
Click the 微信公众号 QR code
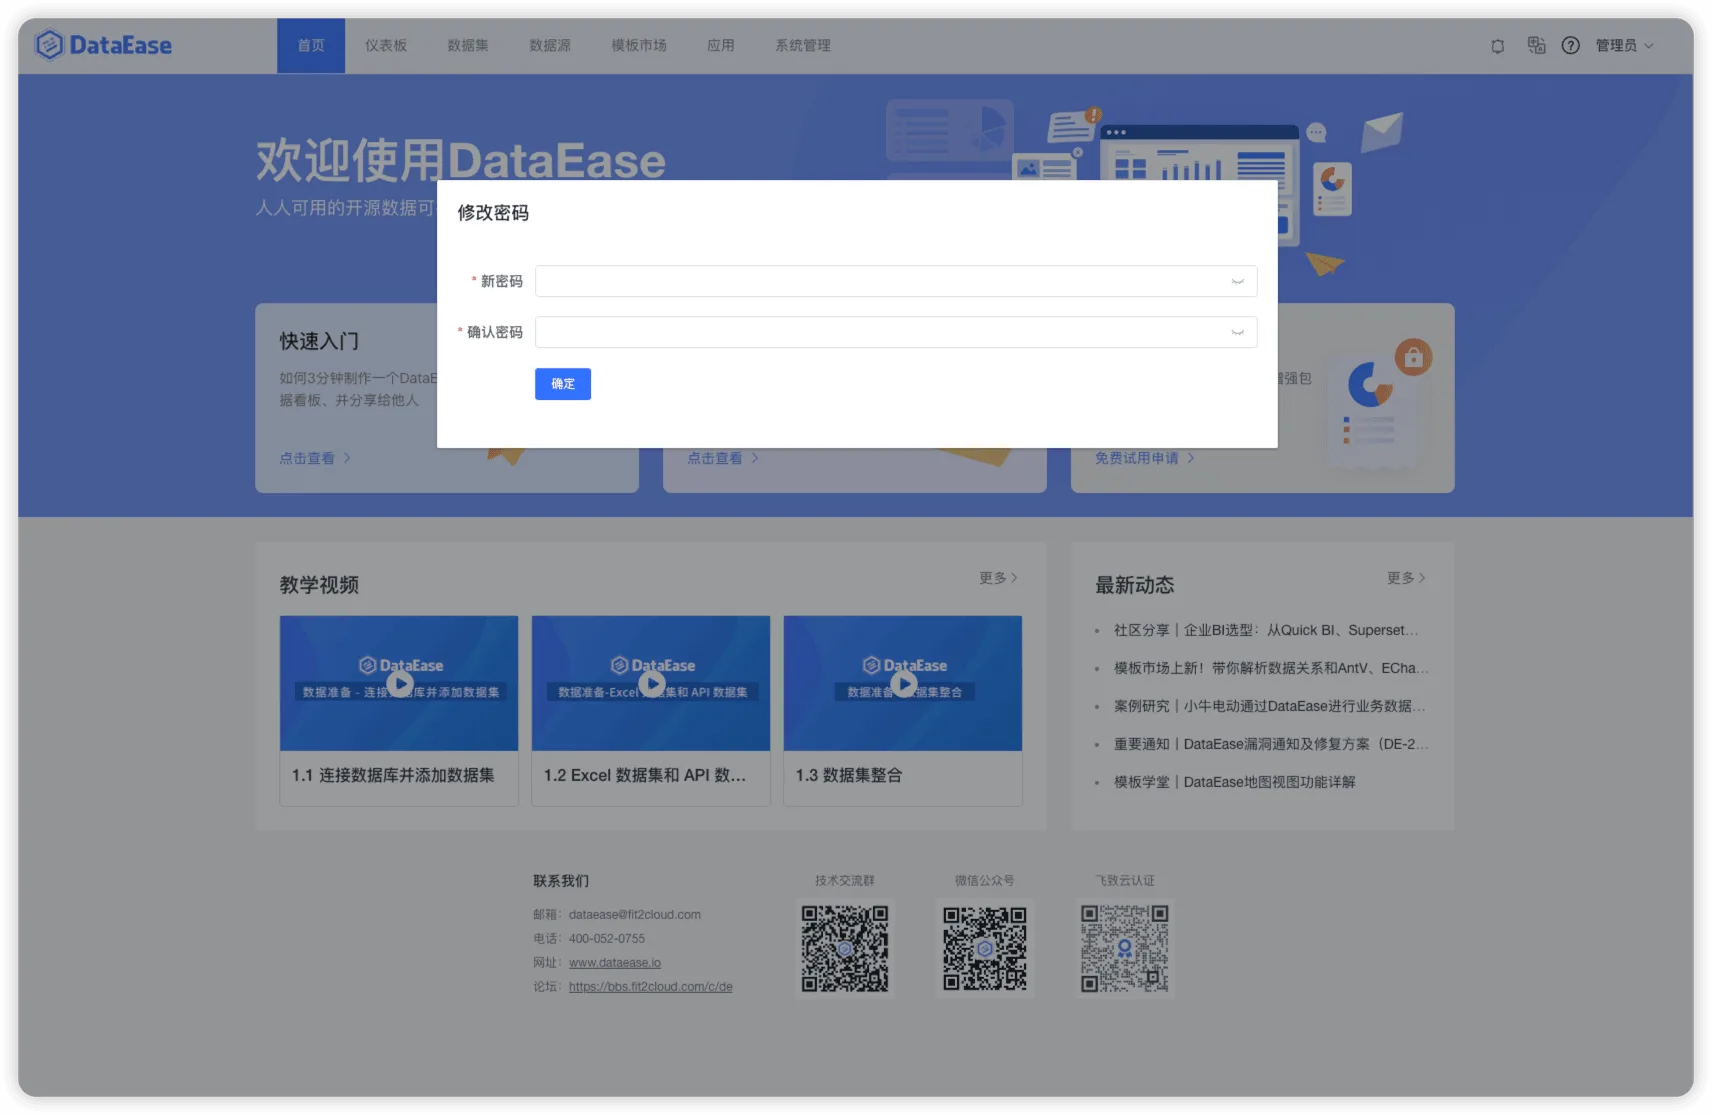click(x=985, y=948)
